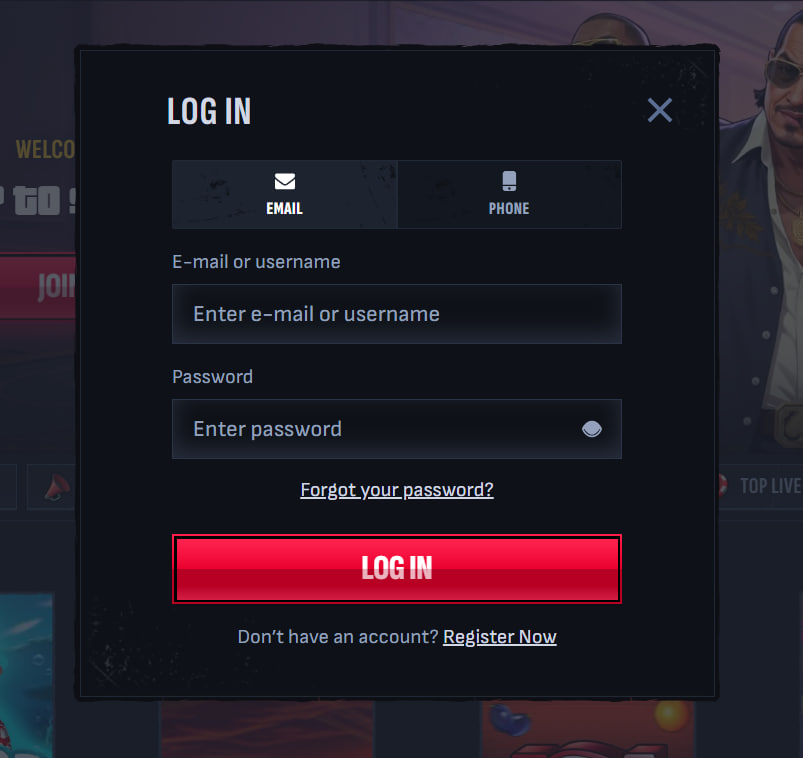Follow the Register Now link
803x758 pixels.
point(500,637)
